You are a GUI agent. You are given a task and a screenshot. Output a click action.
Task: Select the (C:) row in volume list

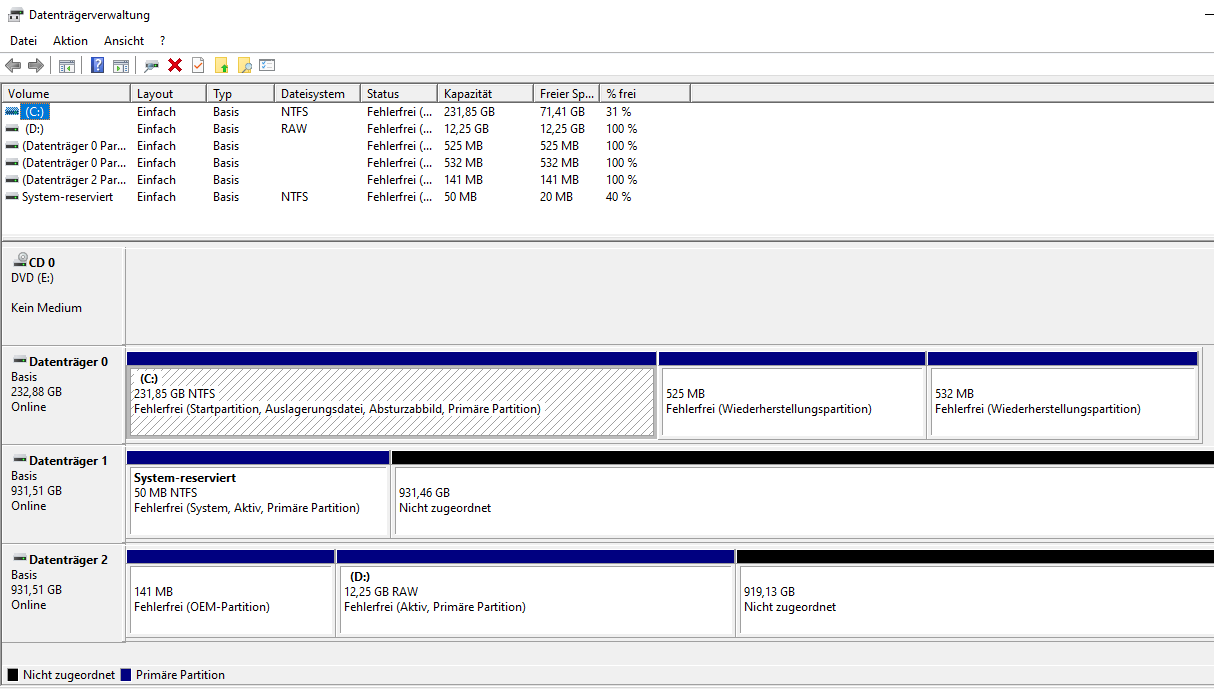[x=346, y=111]
